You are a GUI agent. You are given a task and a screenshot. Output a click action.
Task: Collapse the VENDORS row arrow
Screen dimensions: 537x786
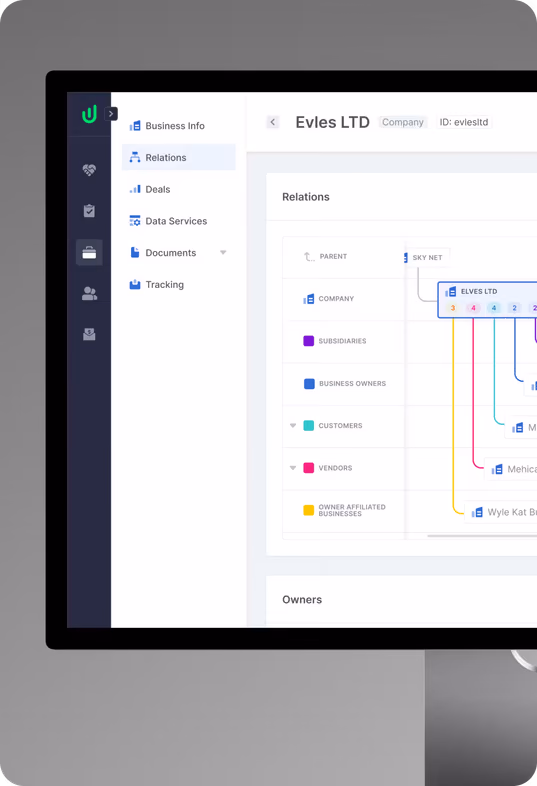(x=293, y=468)
